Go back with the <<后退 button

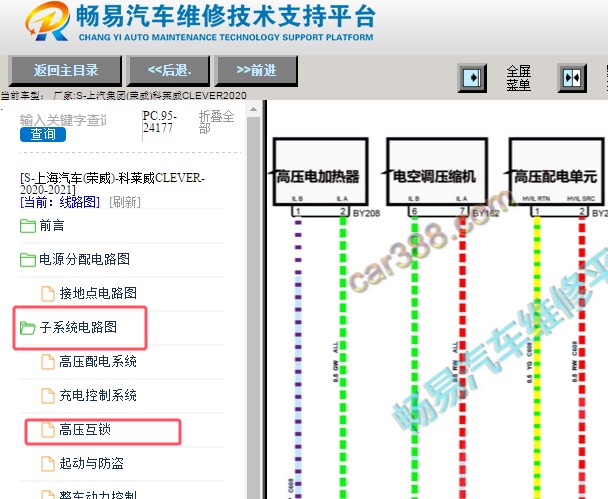[x=169, y=71]
